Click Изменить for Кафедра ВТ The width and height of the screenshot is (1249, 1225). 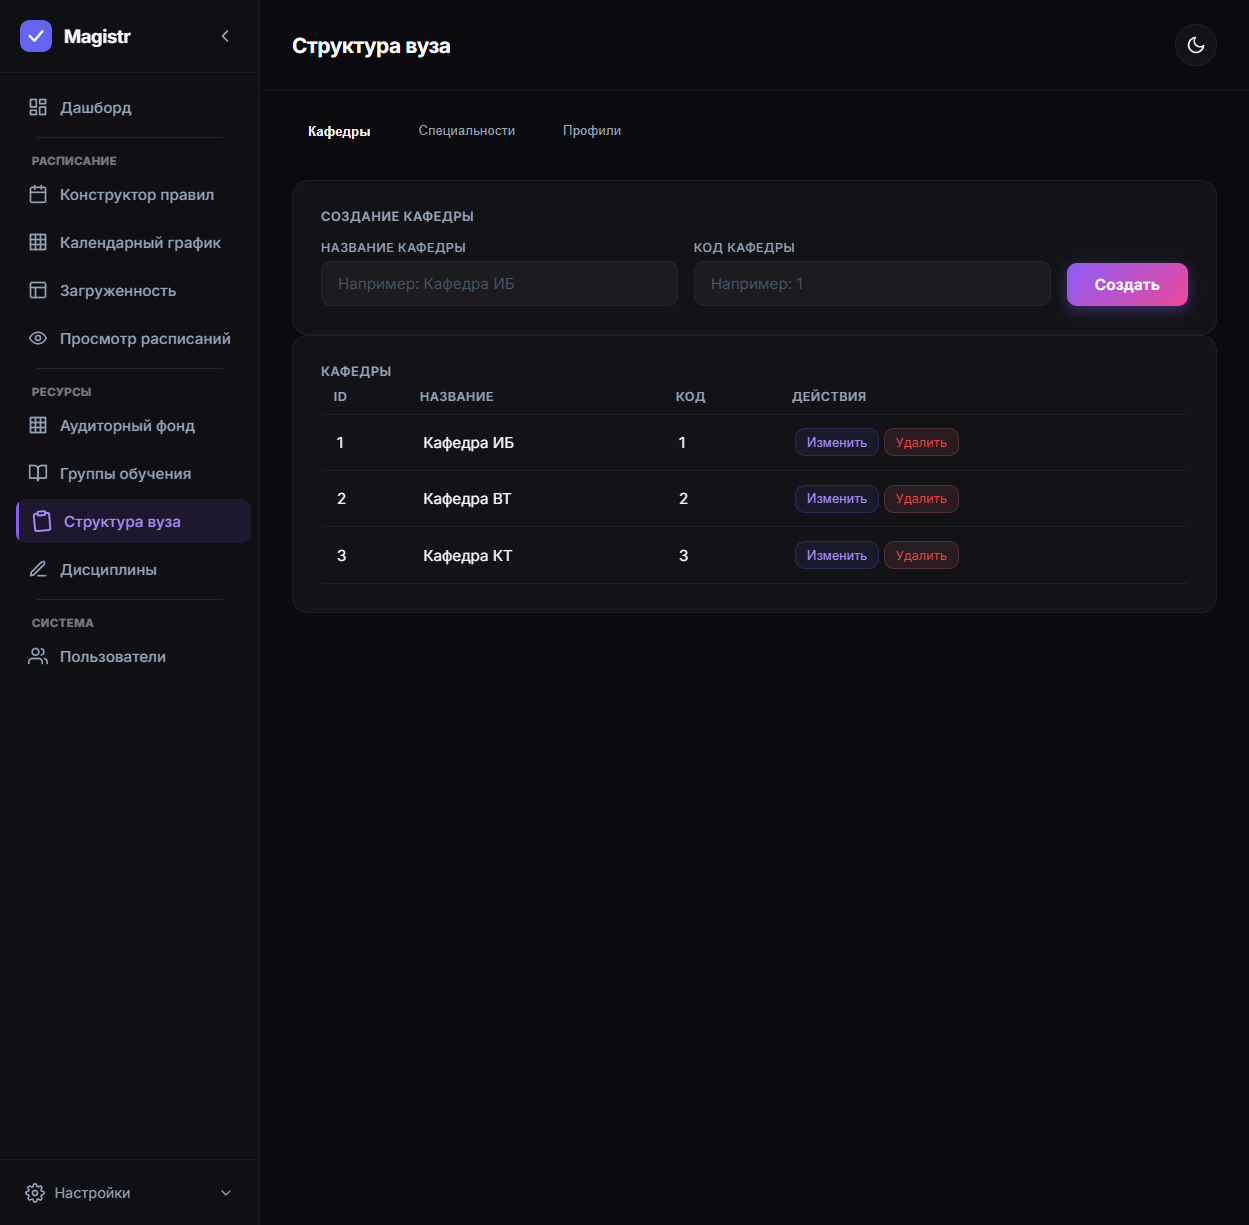pos(837,499)
